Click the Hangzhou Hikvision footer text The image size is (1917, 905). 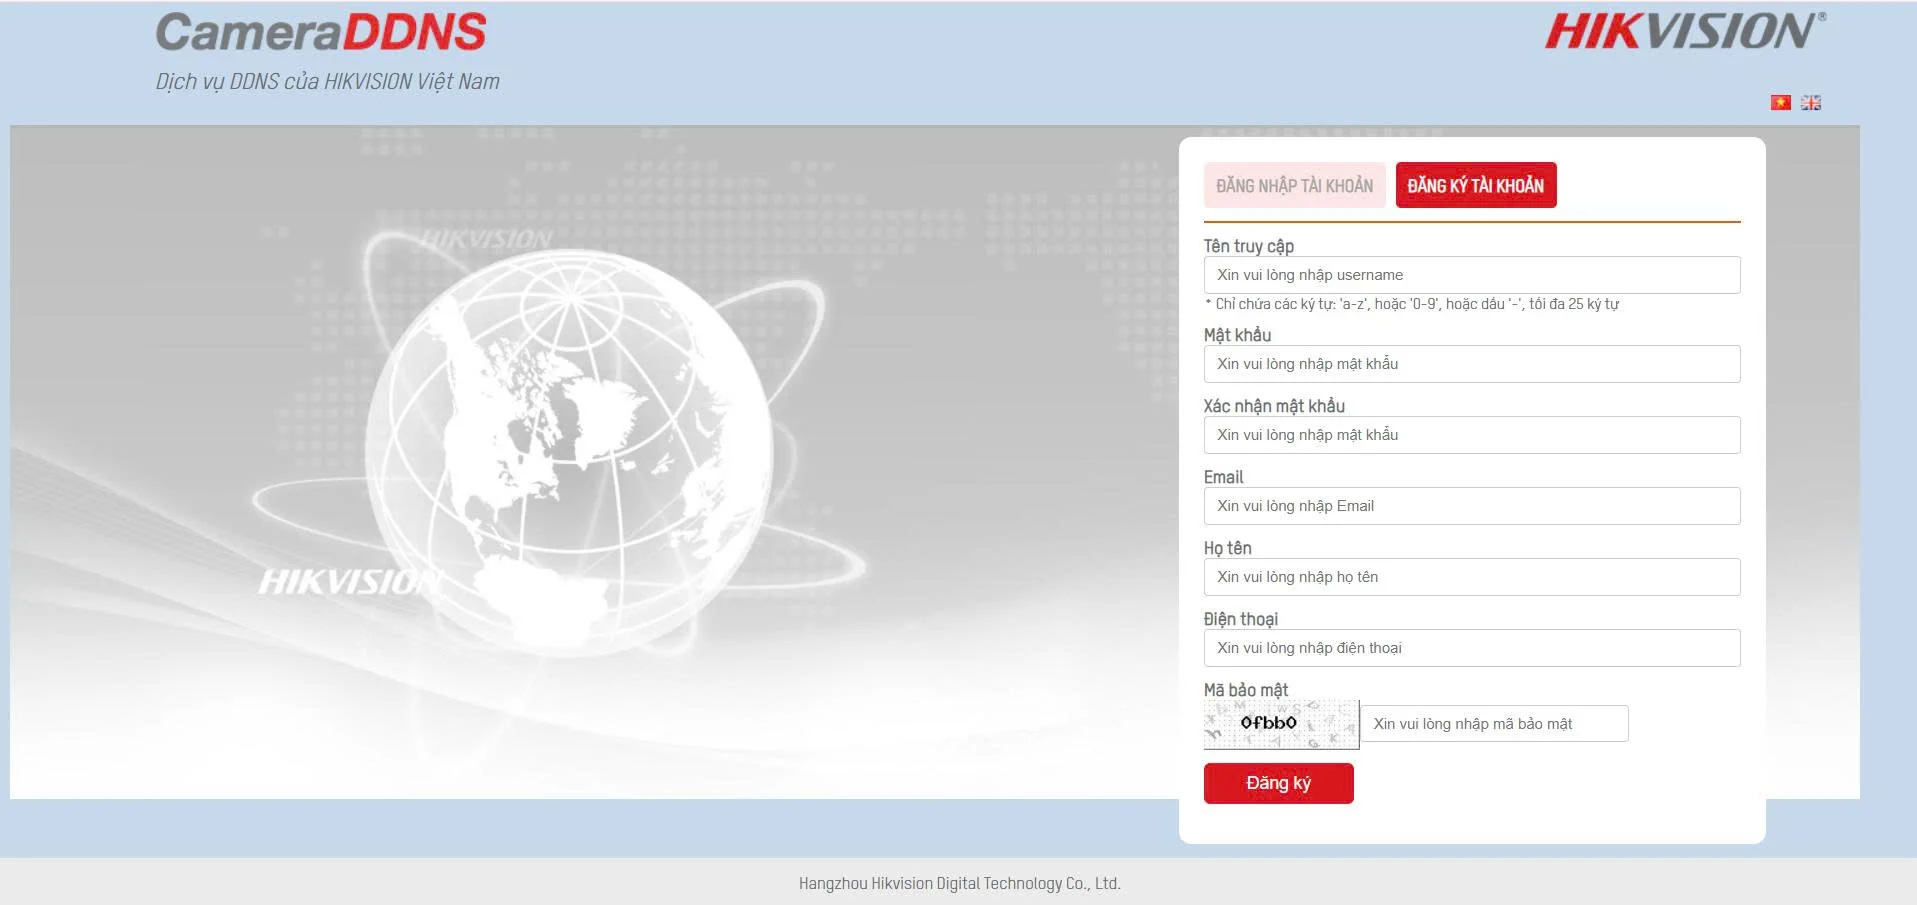[x=959, y=883]
